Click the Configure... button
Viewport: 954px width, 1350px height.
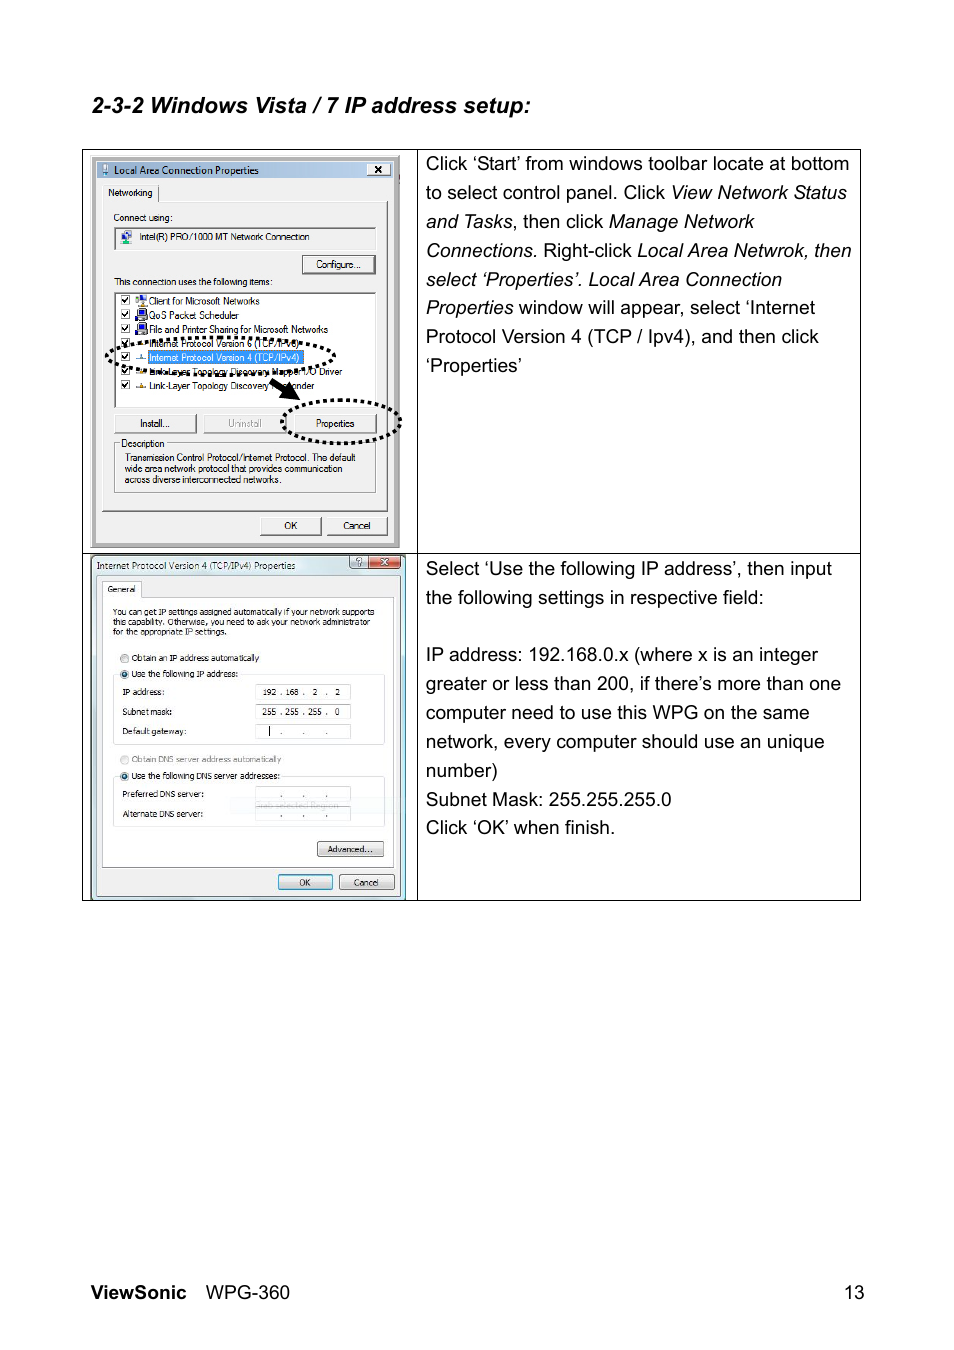tap(338, 264)
